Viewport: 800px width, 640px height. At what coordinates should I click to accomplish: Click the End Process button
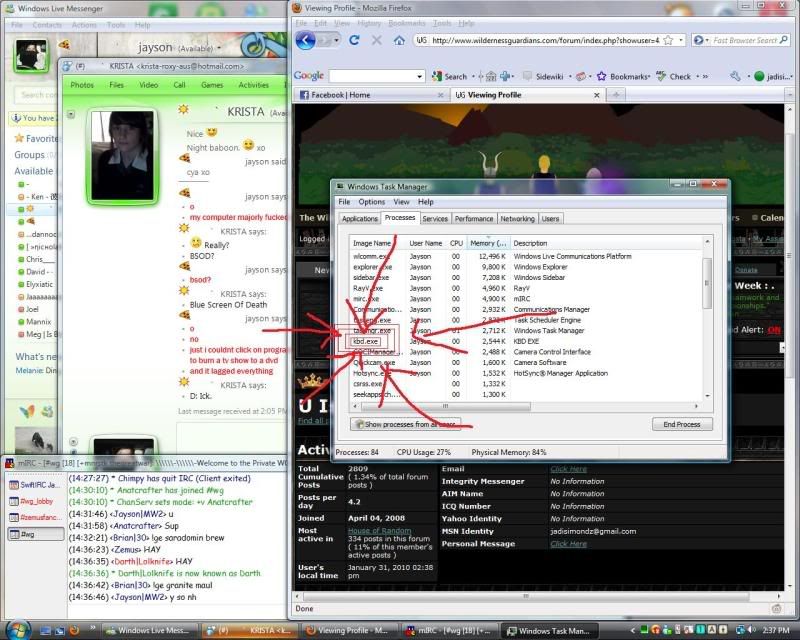(682, 424)
